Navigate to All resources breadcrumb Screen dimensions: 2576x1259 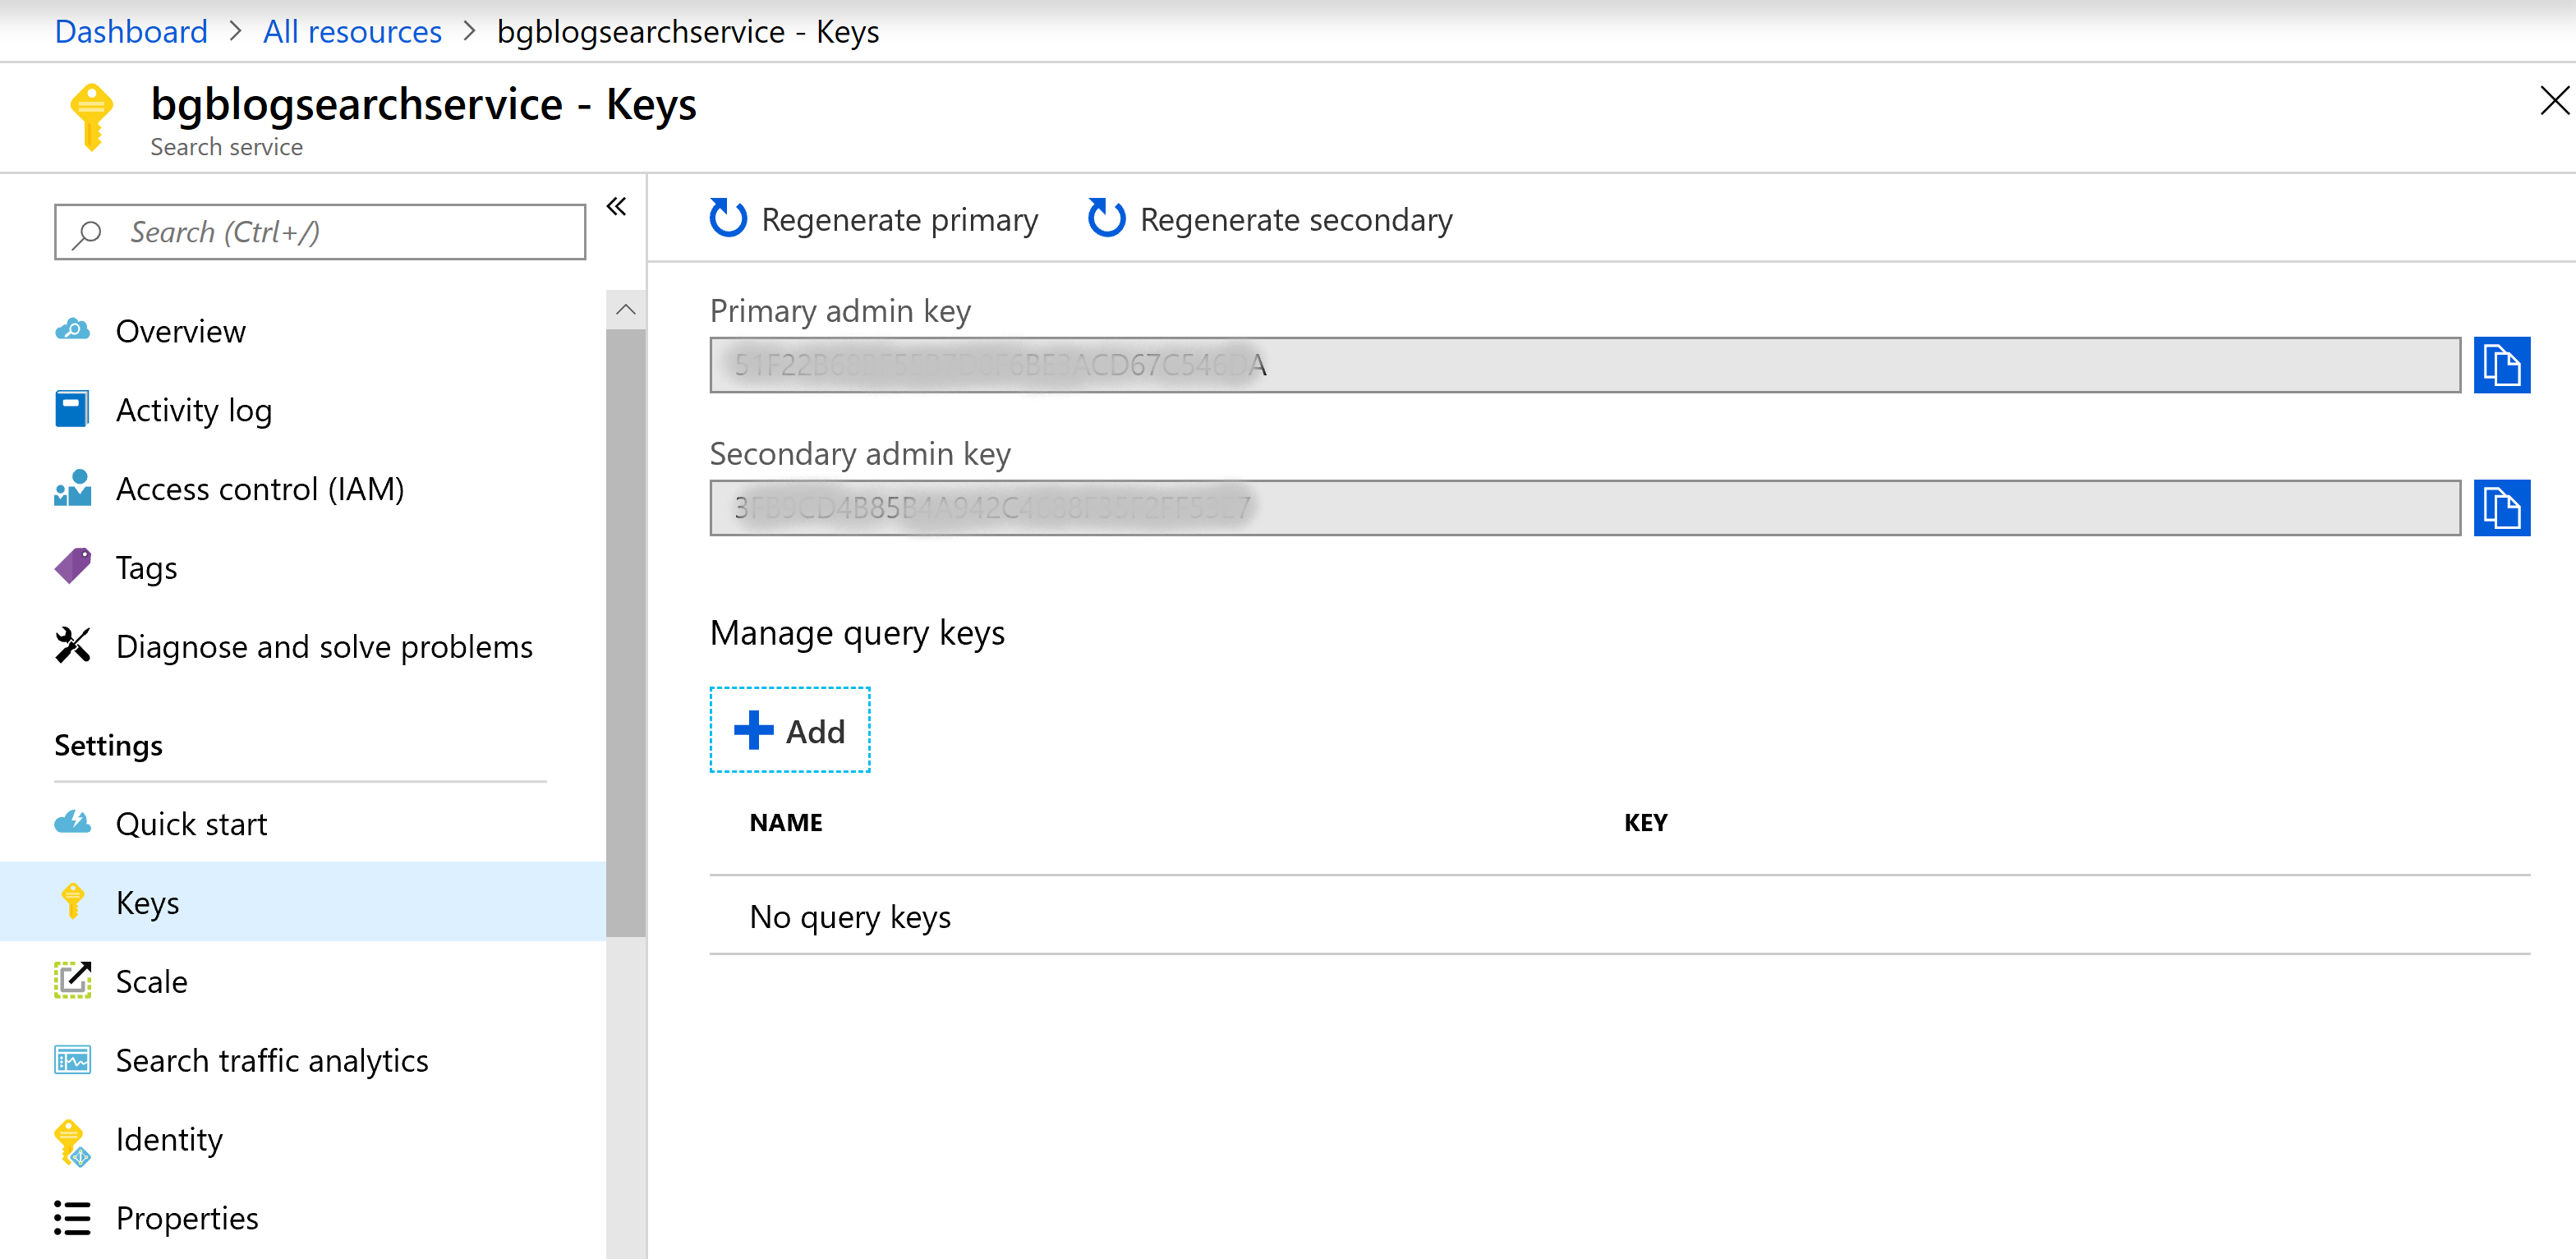(352, 31)
